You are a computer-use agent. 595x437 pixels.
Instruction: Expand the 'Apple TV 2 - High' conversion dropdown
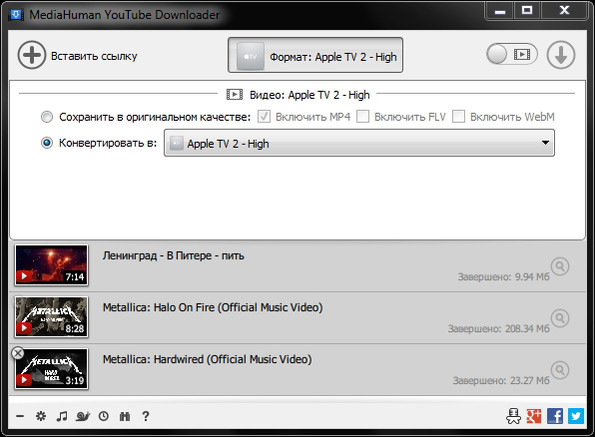(359, 143)
